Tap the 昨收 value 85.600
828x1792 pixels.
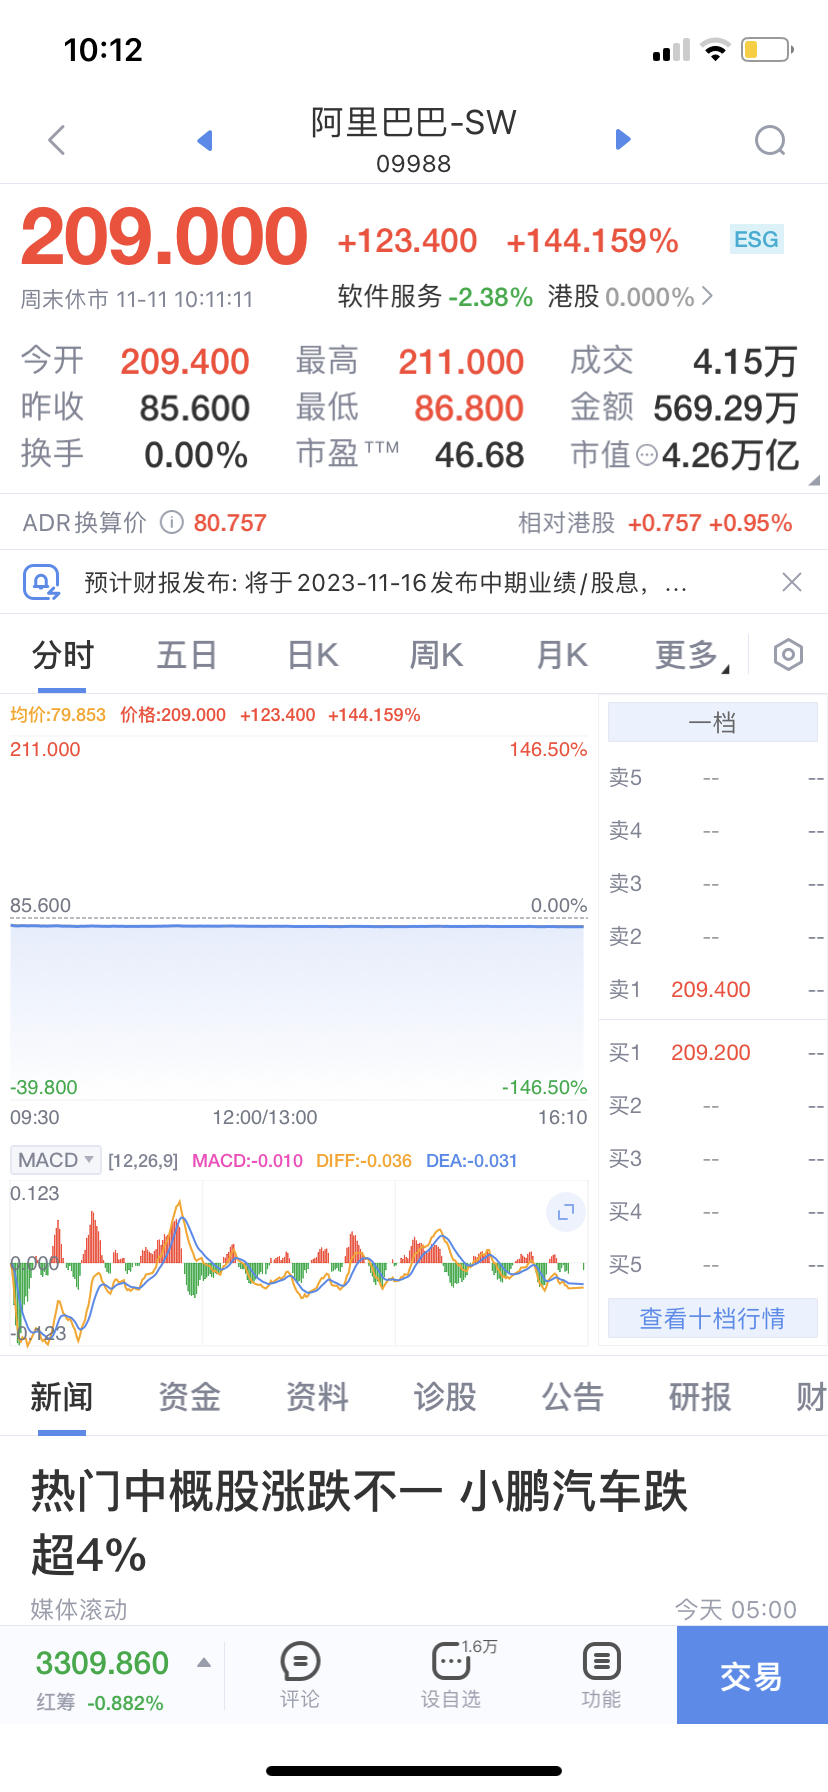click(195, 409)
